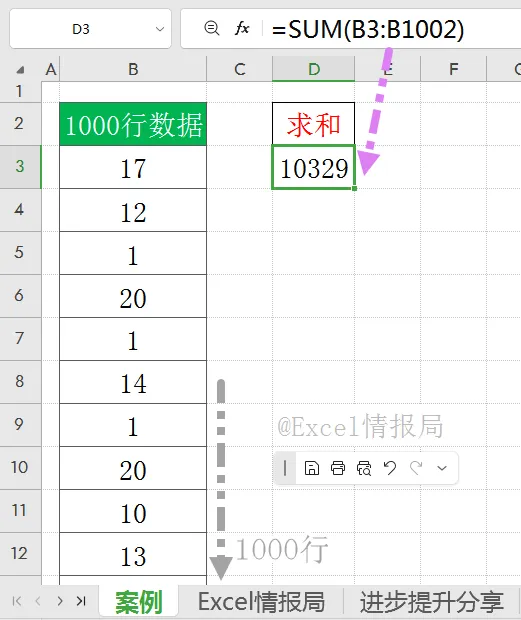Open the insert function fx button
The width and height of the screenshot is (521, 620).
point(242,28)
